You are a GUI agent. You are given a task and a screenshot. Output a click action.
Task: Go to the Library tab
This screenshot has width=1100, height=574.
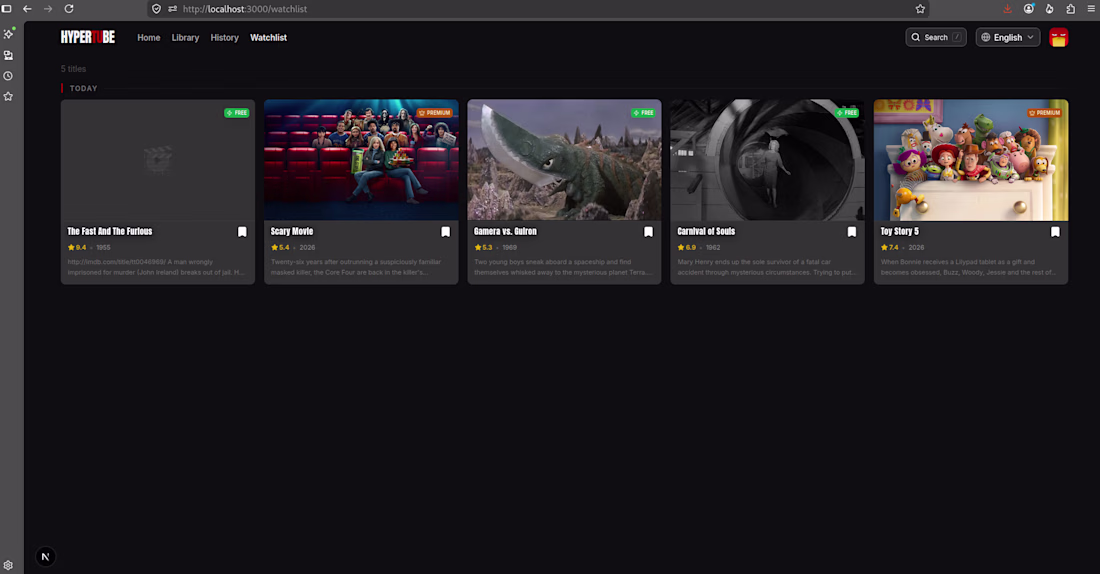pos(185,38)
